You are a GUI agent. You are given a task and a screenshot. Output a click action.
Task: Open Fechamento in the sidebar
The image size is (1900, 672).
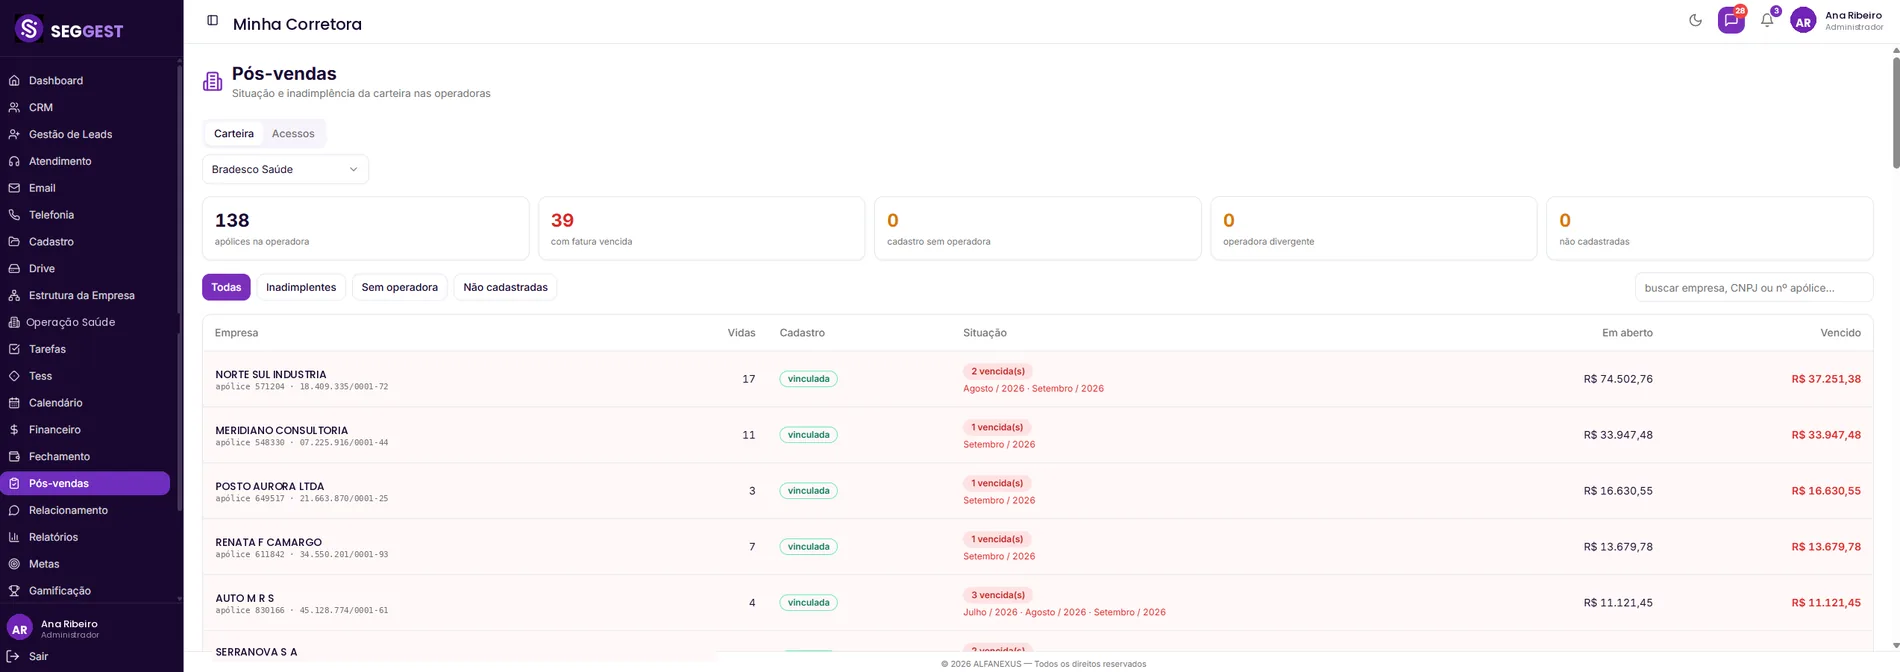click(86, 457)
